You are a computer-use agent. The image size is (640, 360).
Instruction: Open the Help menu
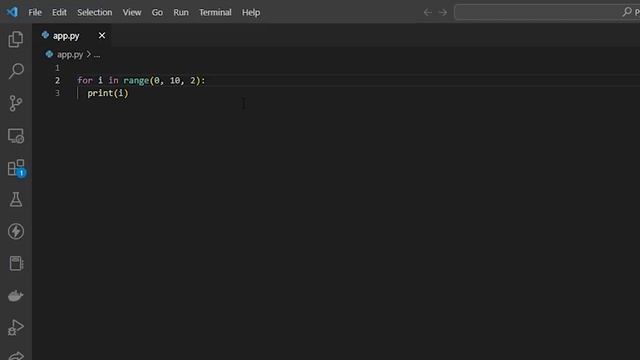251,12
